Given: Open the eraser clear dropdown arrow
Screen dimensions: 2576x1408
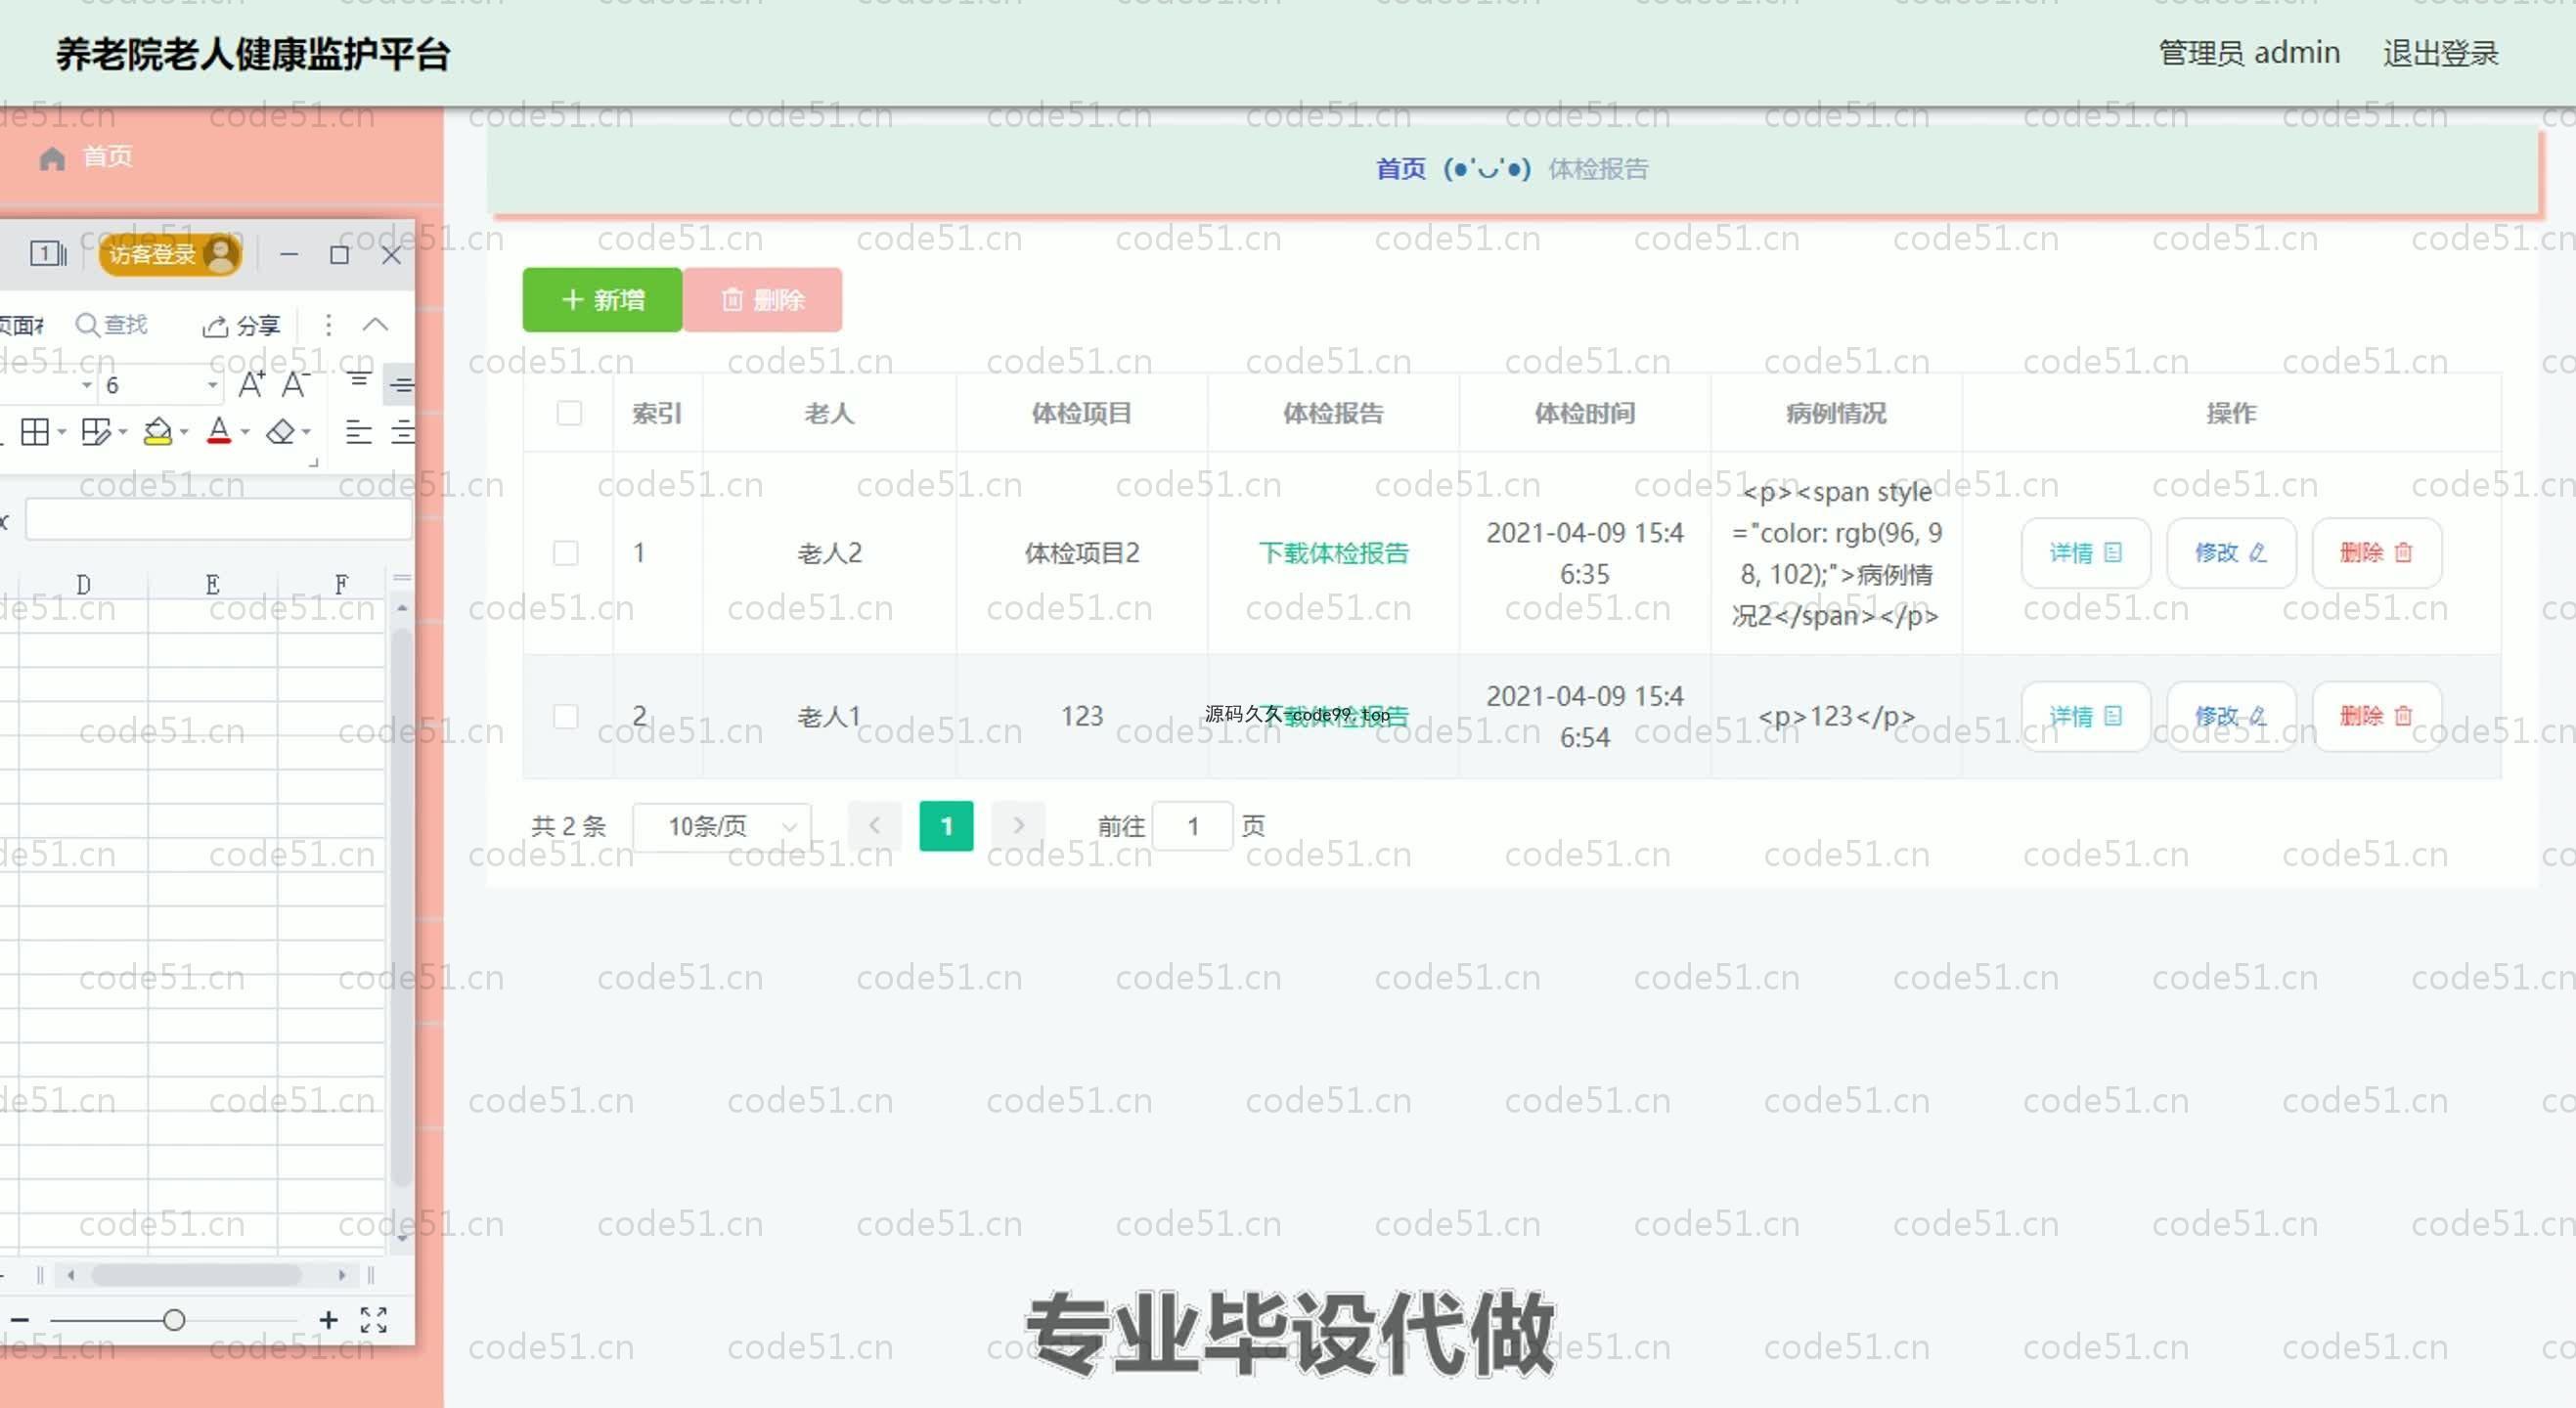Looking at the screenshot, I should (x=306, y=433).
